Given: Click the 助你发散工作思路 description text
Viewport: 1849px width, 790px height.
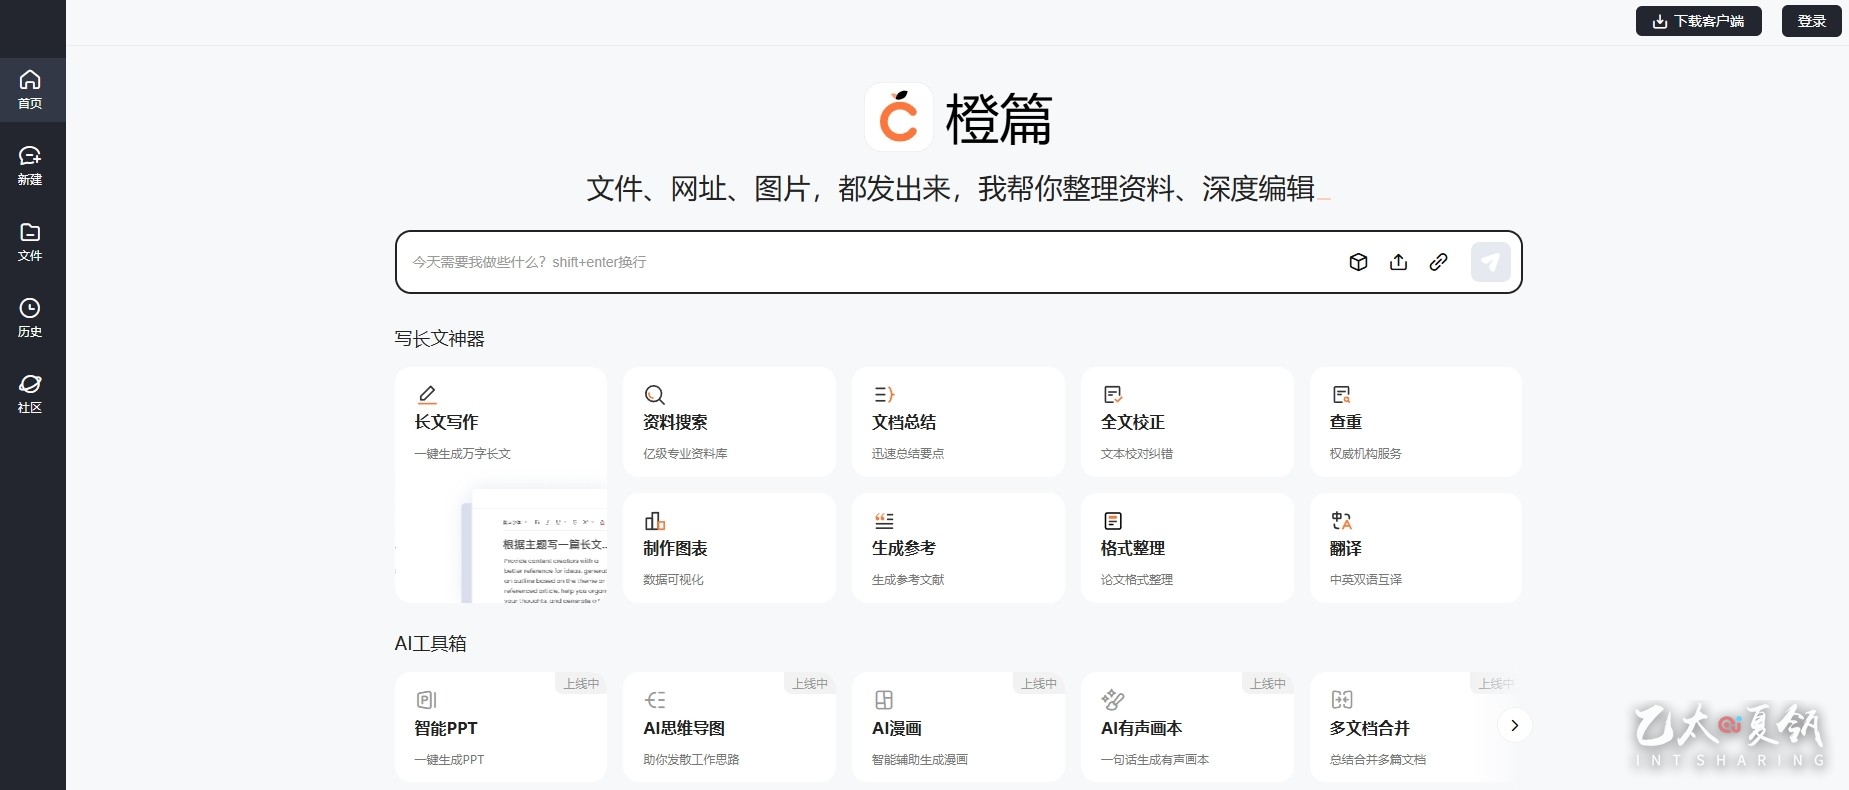Looking at the screenshot, I should click(x=691, y=760).
